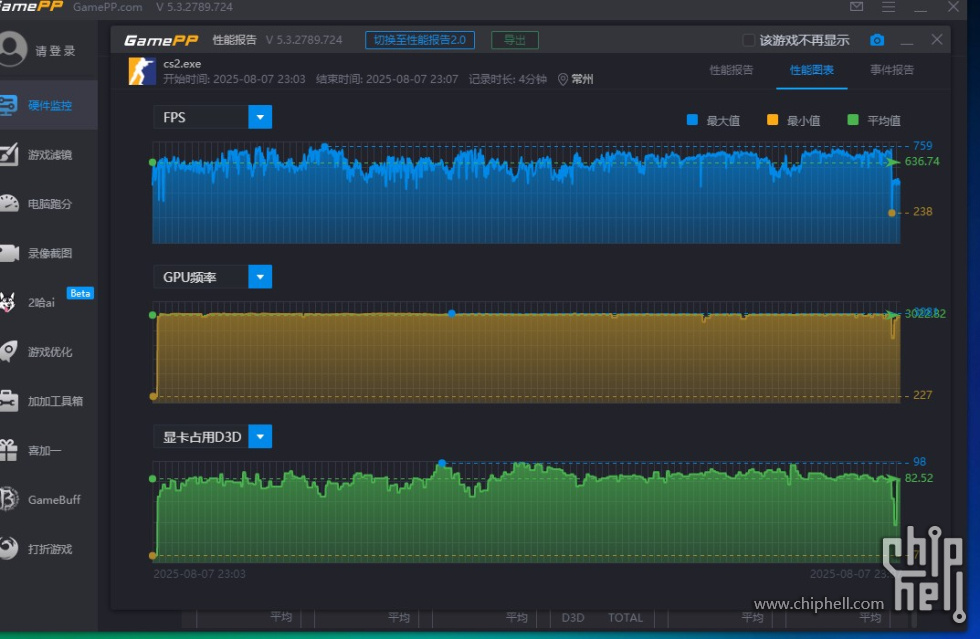Click the cs2.exe process name
Screen dimensions: 980x639
(182, 64)
